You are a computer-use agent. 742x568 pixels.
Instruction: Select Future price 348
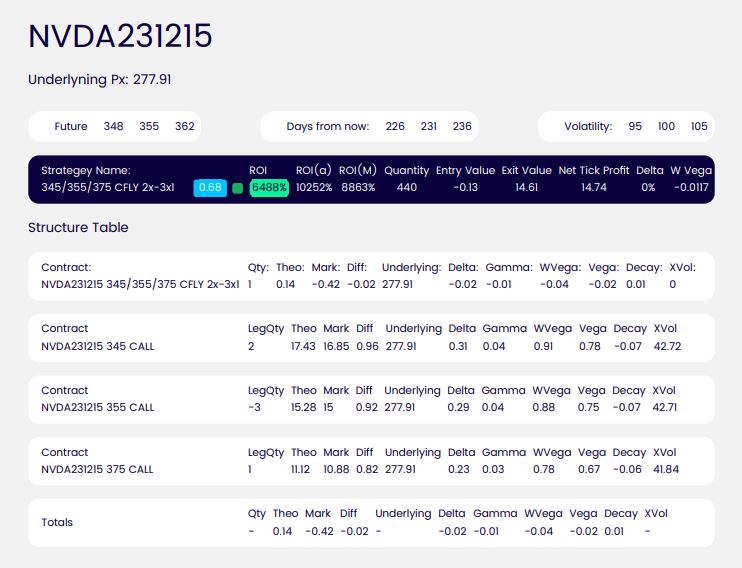click(x=113, y=127)
